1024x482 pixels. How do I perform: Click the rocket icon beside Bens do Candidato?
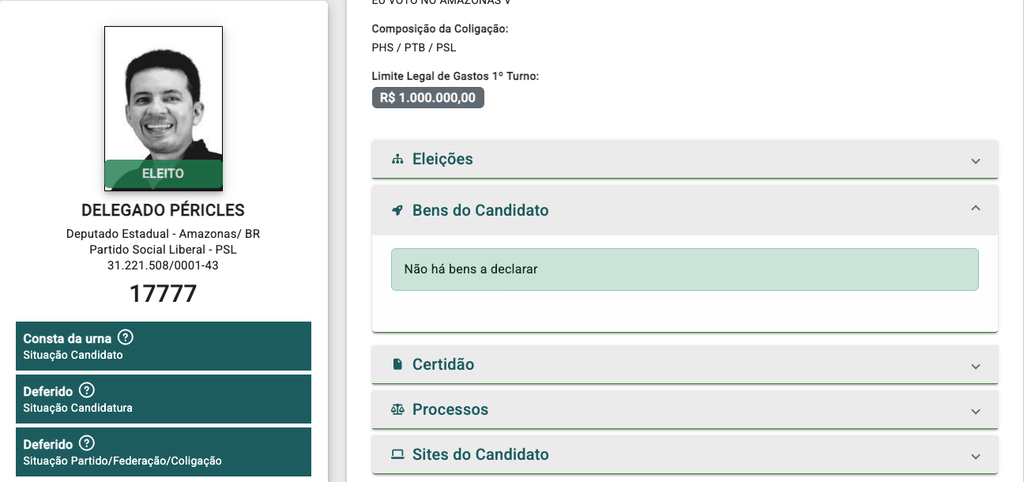coord(397,210)
